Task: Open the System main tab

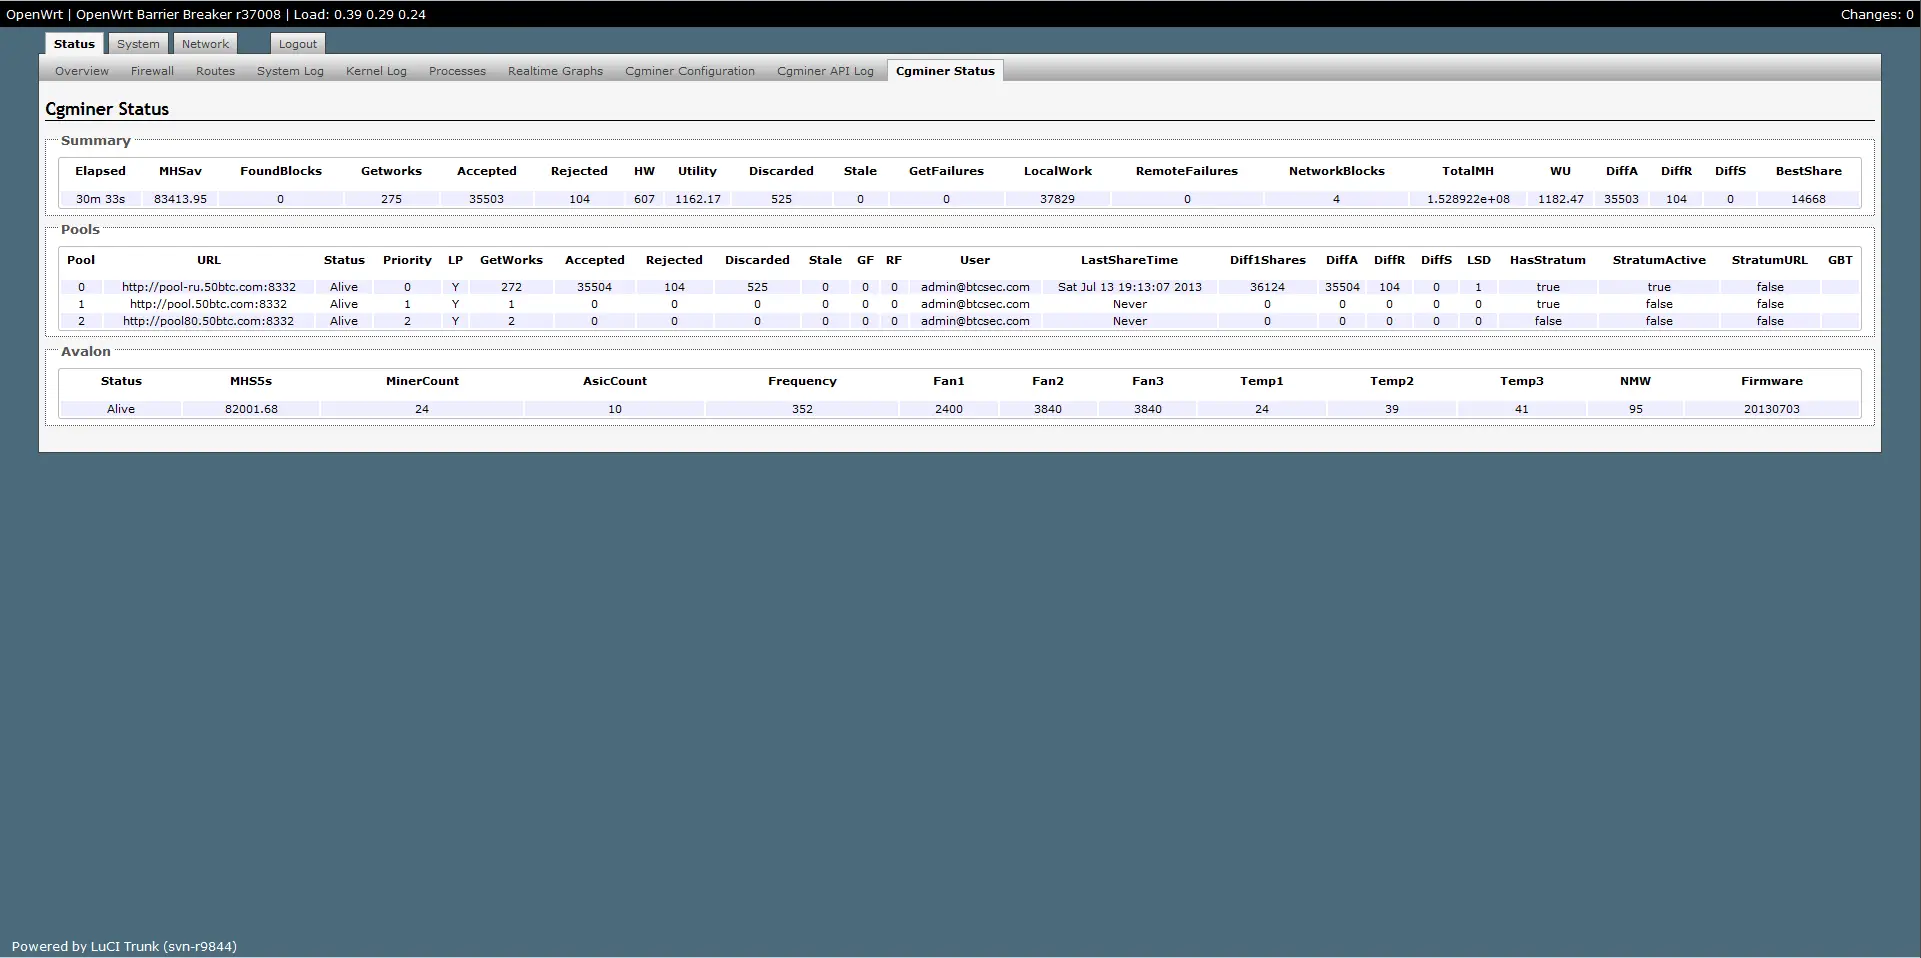Action: coord(138,44)
